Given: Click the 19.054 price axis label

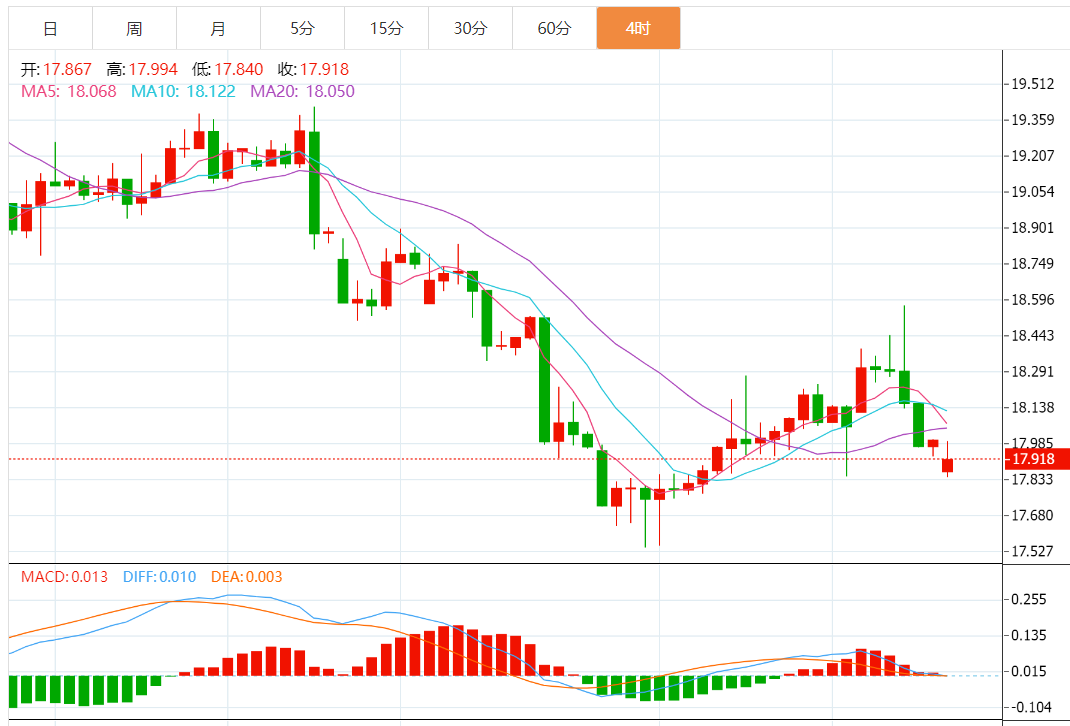Looking at the screenshot, I should tap(1032, 192).
